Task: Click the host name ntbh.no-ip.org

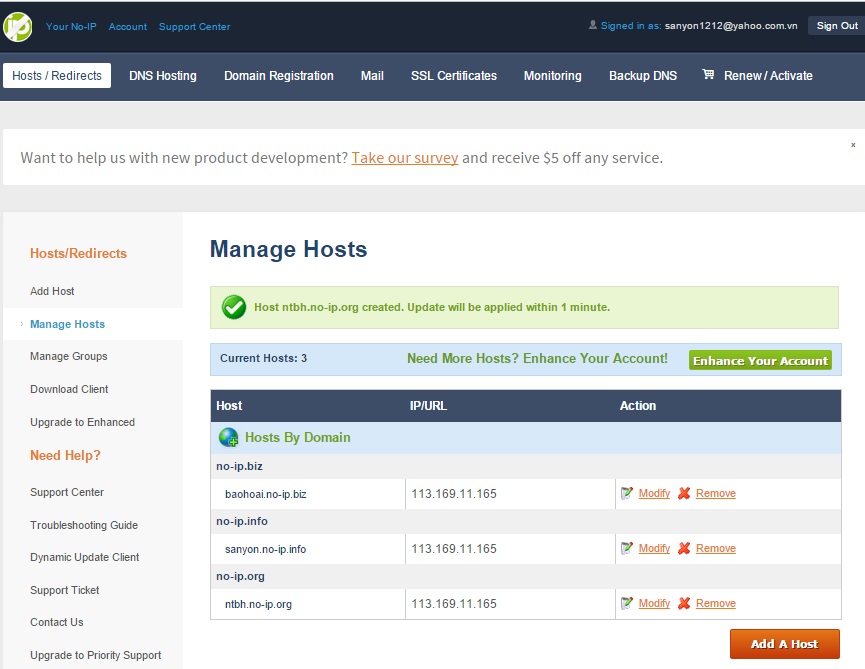Action: click(x=258, y=604)
